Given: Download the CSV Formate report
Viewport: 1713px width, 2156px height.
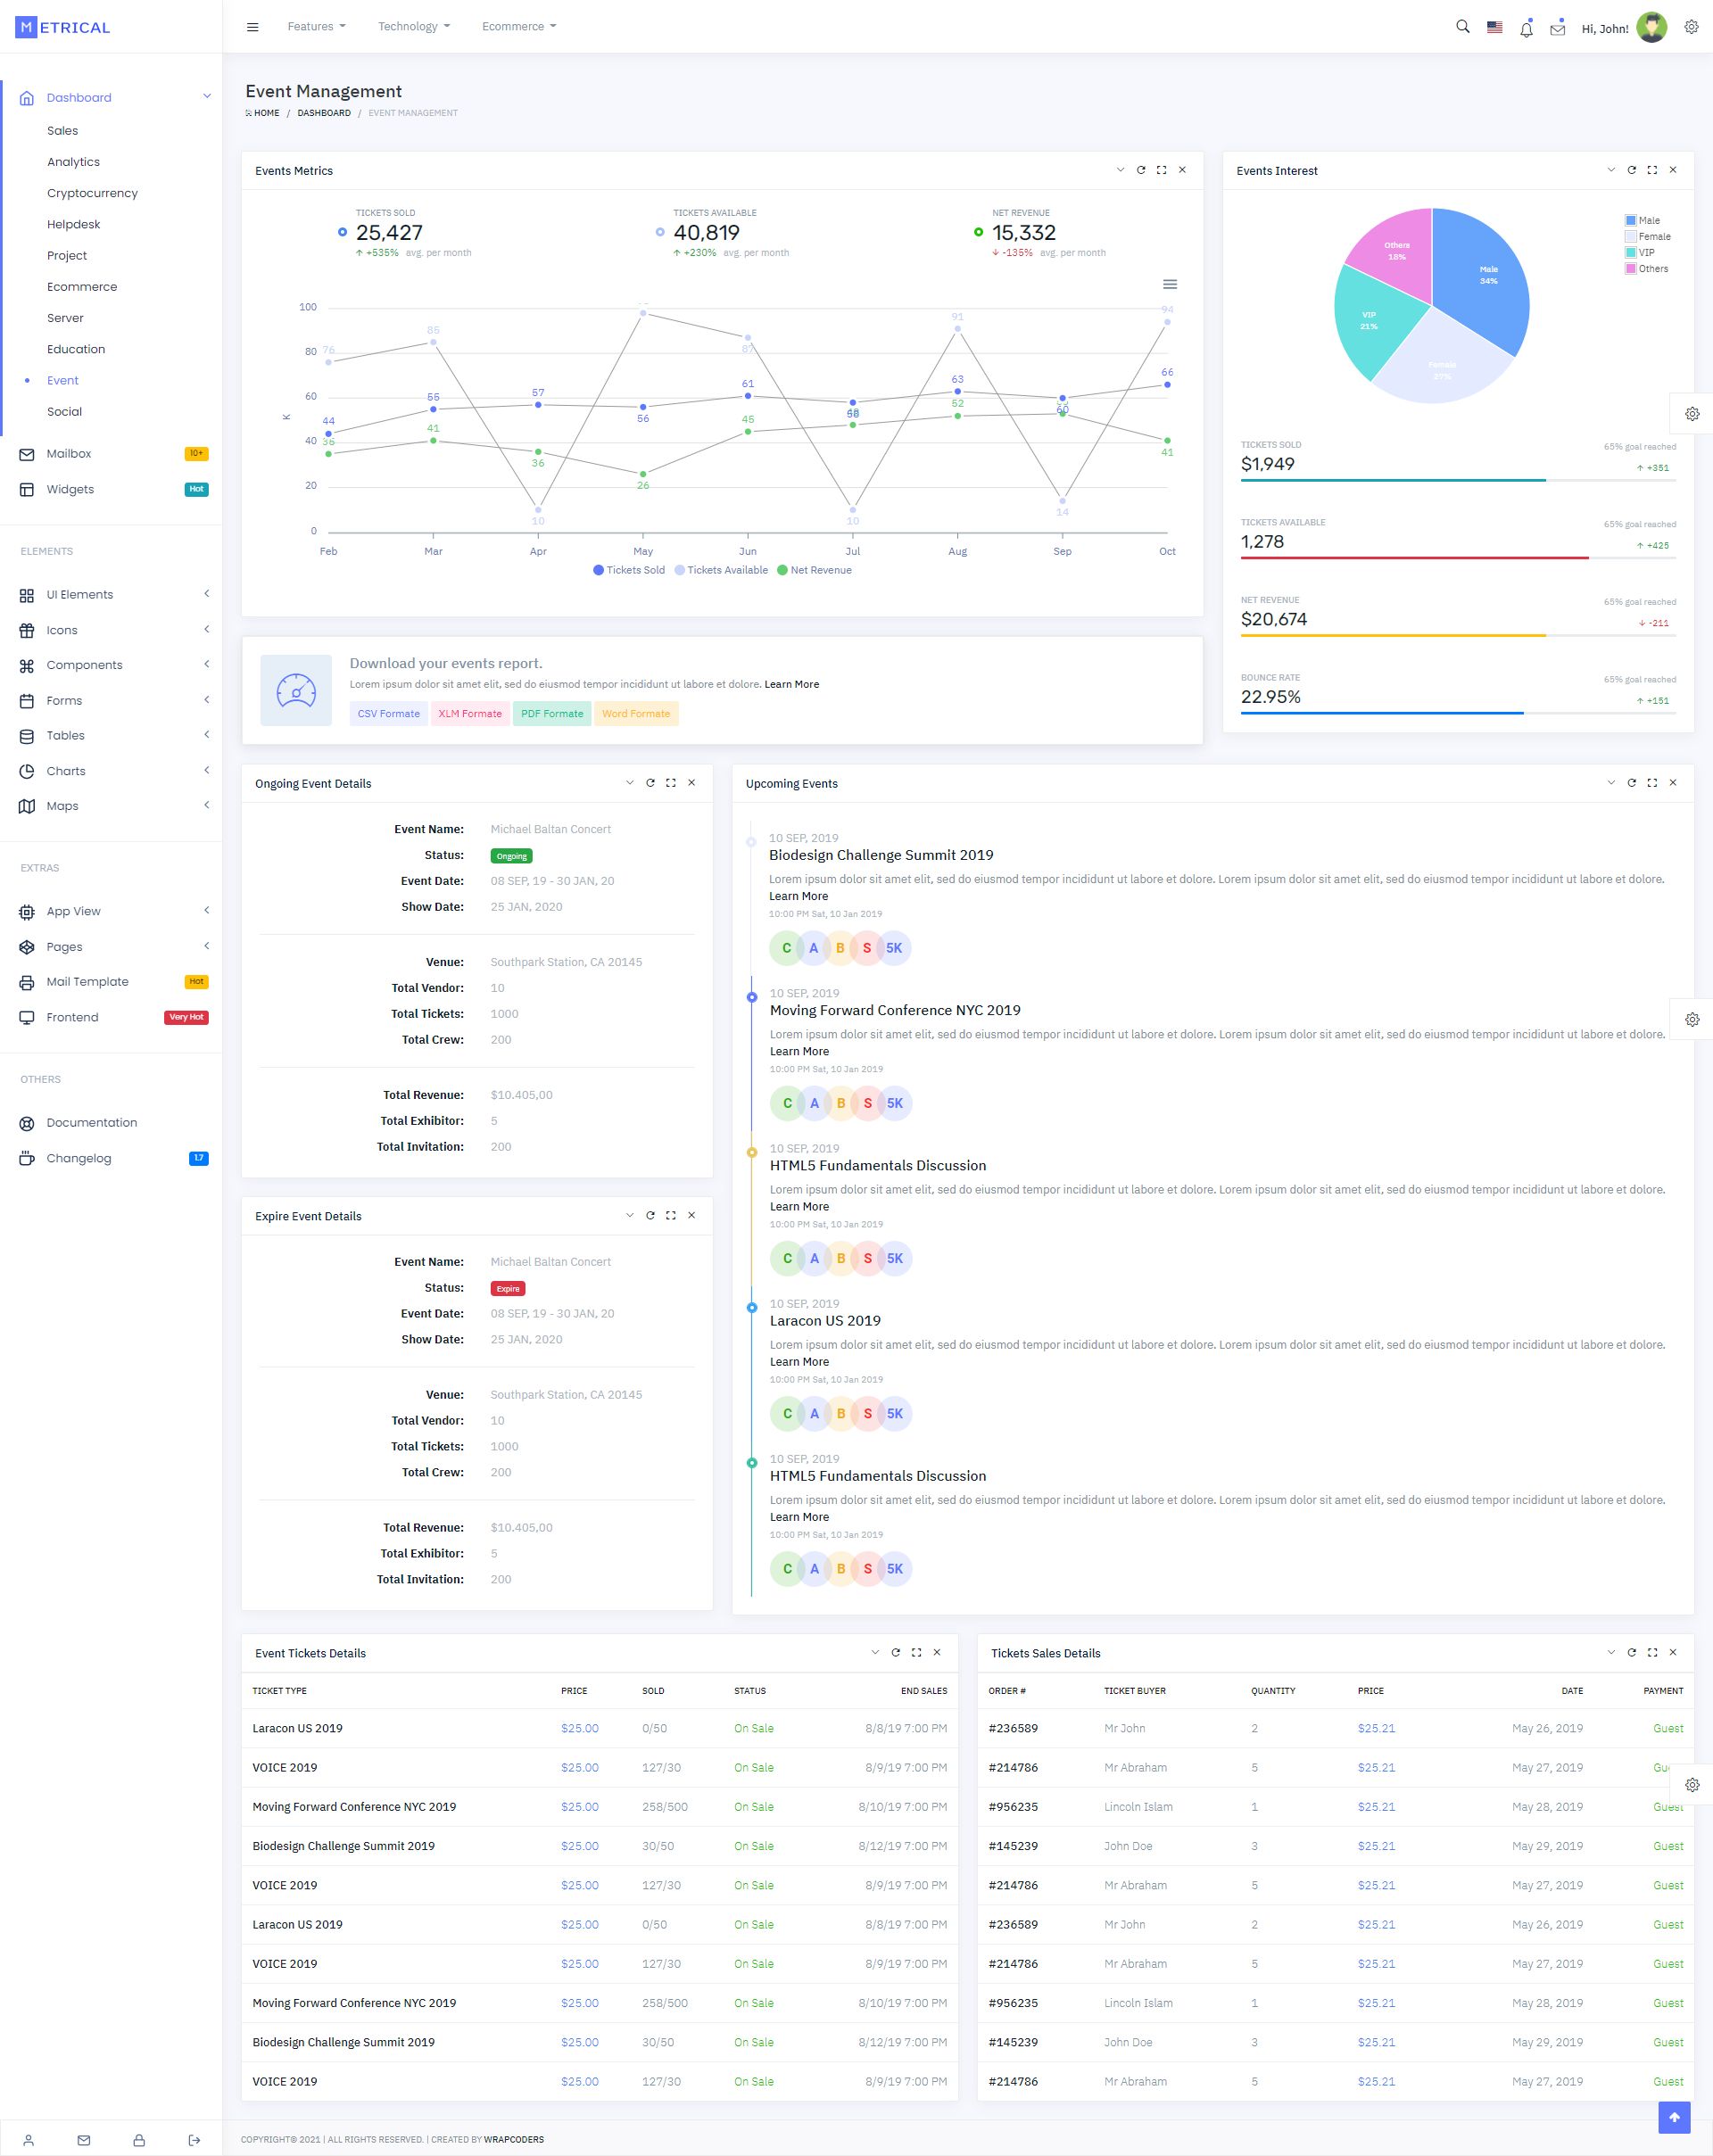Looking at the screenshot, I should (388, 714).
